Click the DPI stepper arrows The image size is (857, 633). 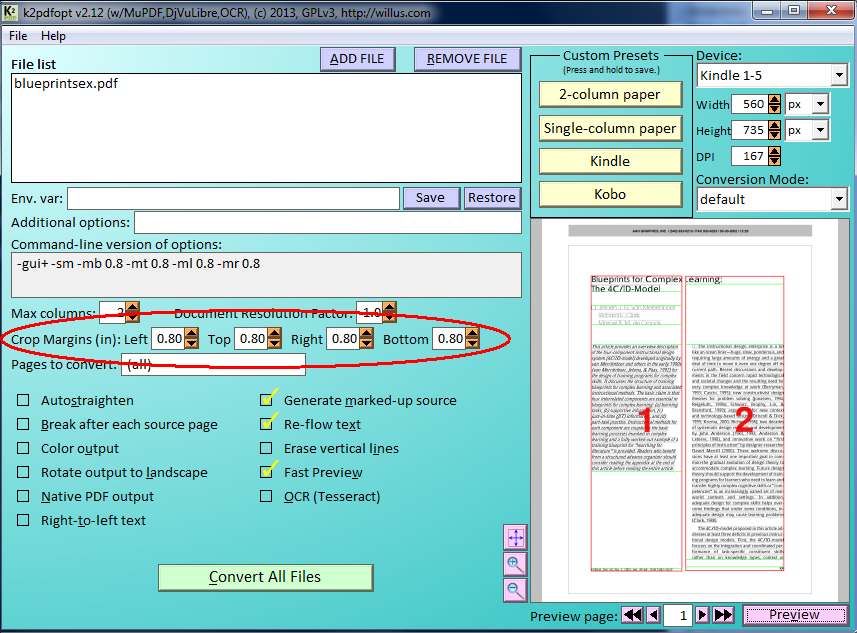click(x=774, y=156)
